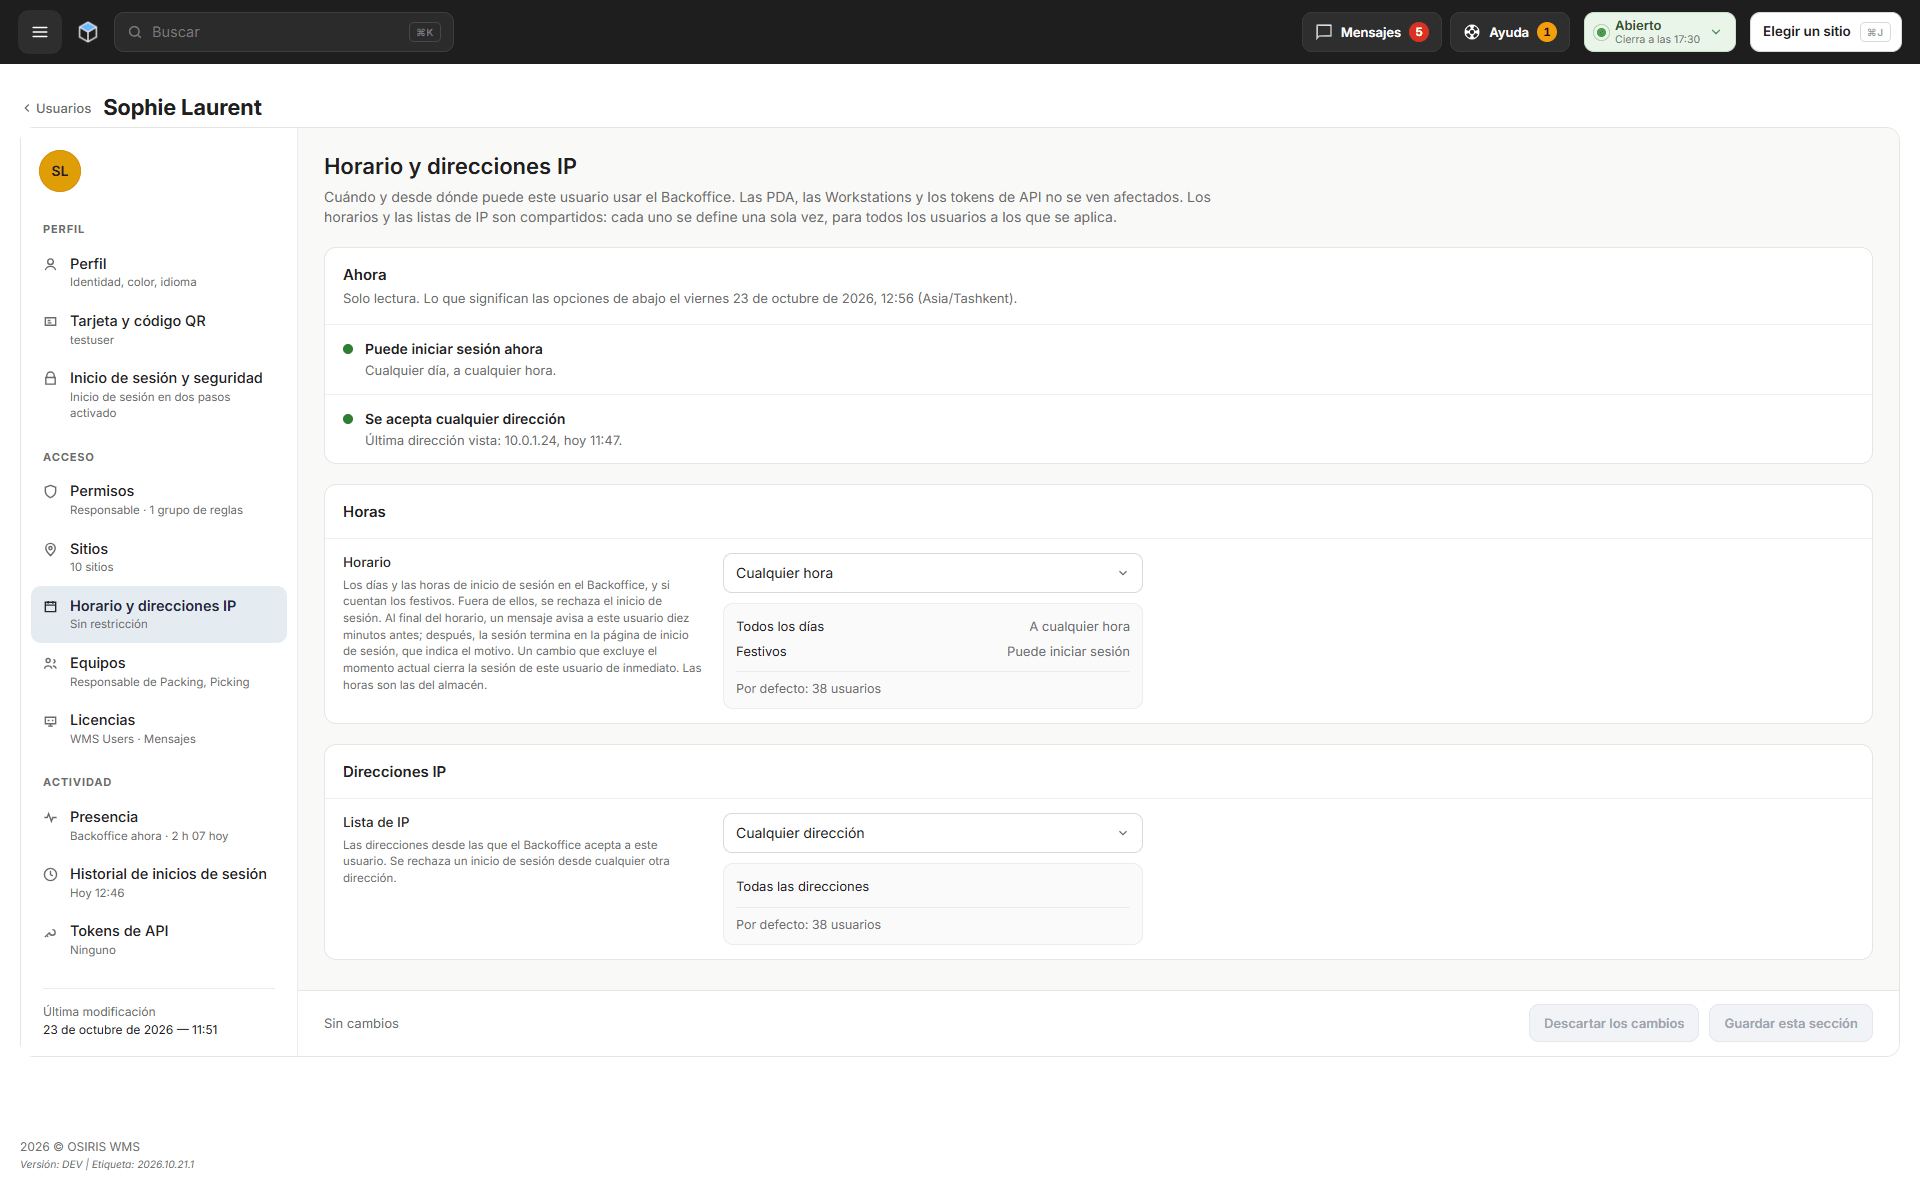This screenshot has height=1198, width=1920.
Task: Click the Presencia activity icon
Action: 50,817
